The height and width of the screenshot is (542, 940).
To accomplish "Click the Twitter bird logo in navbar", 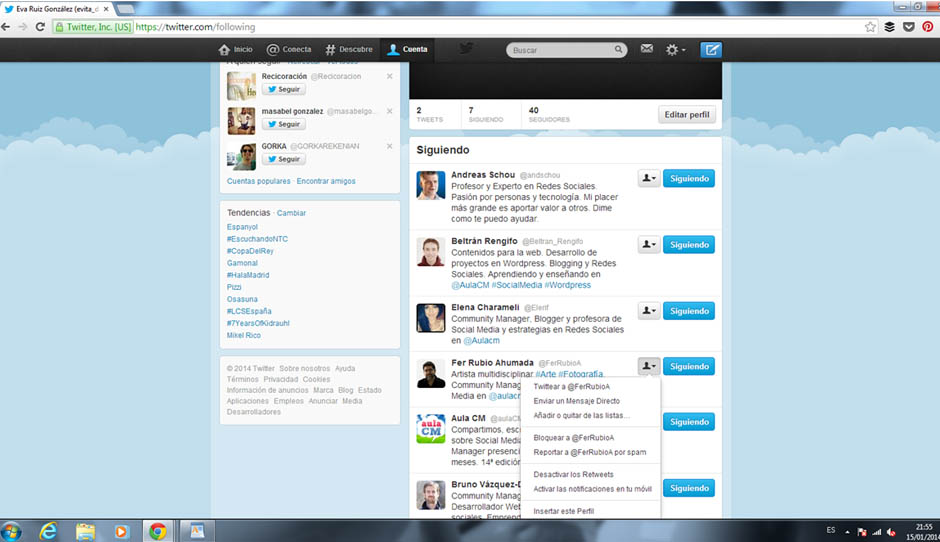I will [466, 48].
